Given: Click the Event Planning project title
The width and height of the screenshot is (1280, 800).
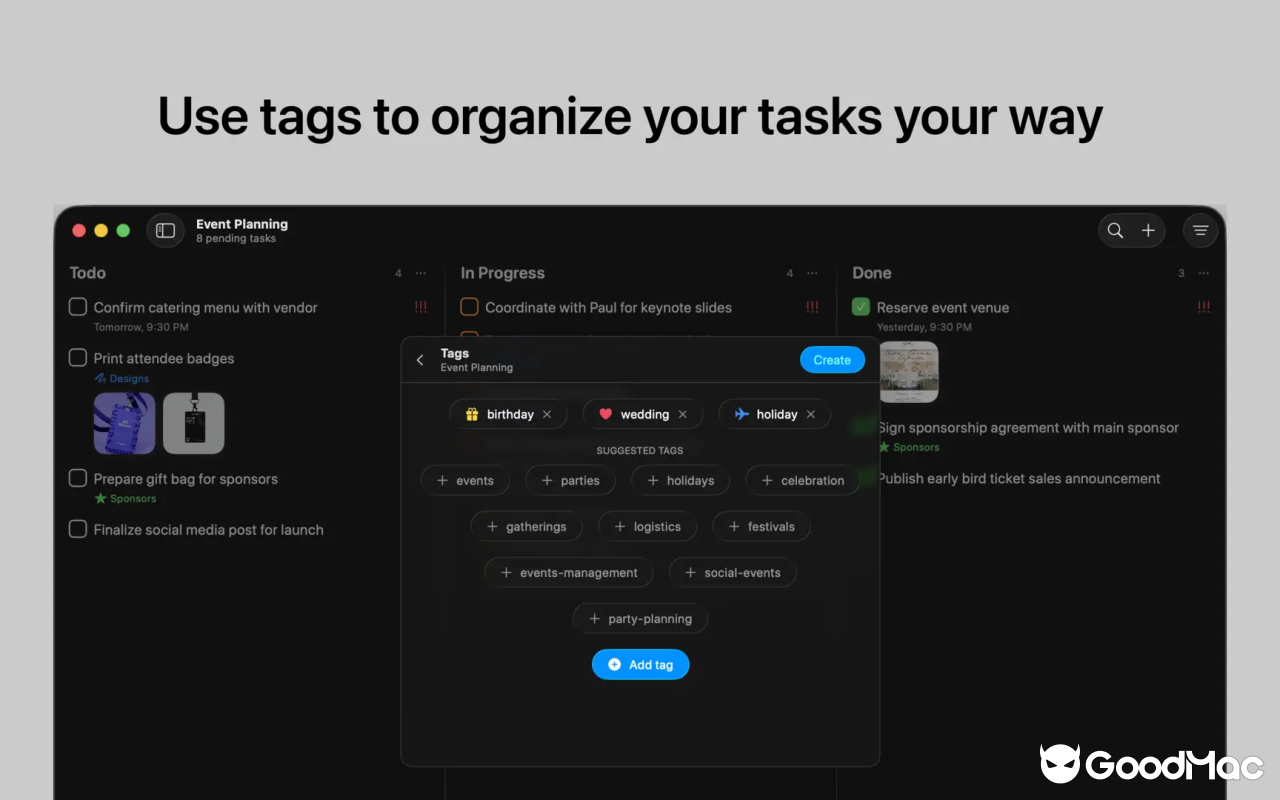Looking at the screenshot, I should click(242, 224).
